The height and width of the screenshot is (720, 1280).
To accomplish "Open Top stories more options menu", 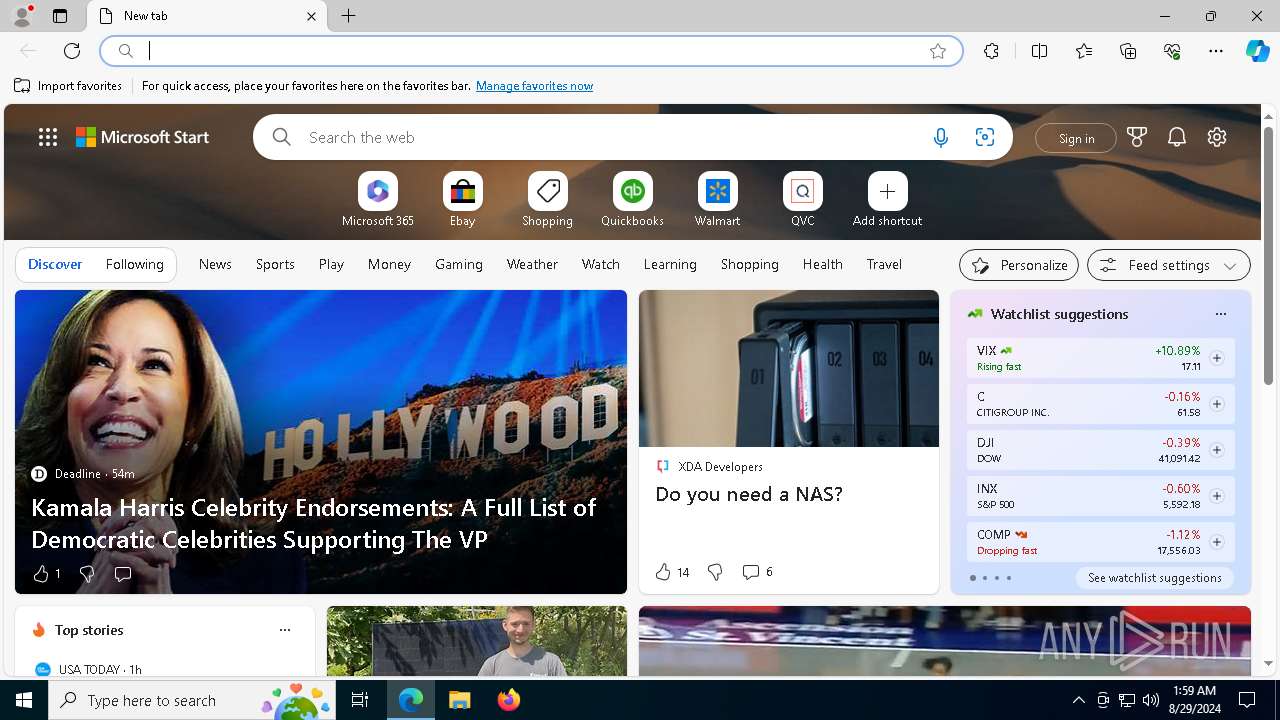I will click(x=285, y=630).
